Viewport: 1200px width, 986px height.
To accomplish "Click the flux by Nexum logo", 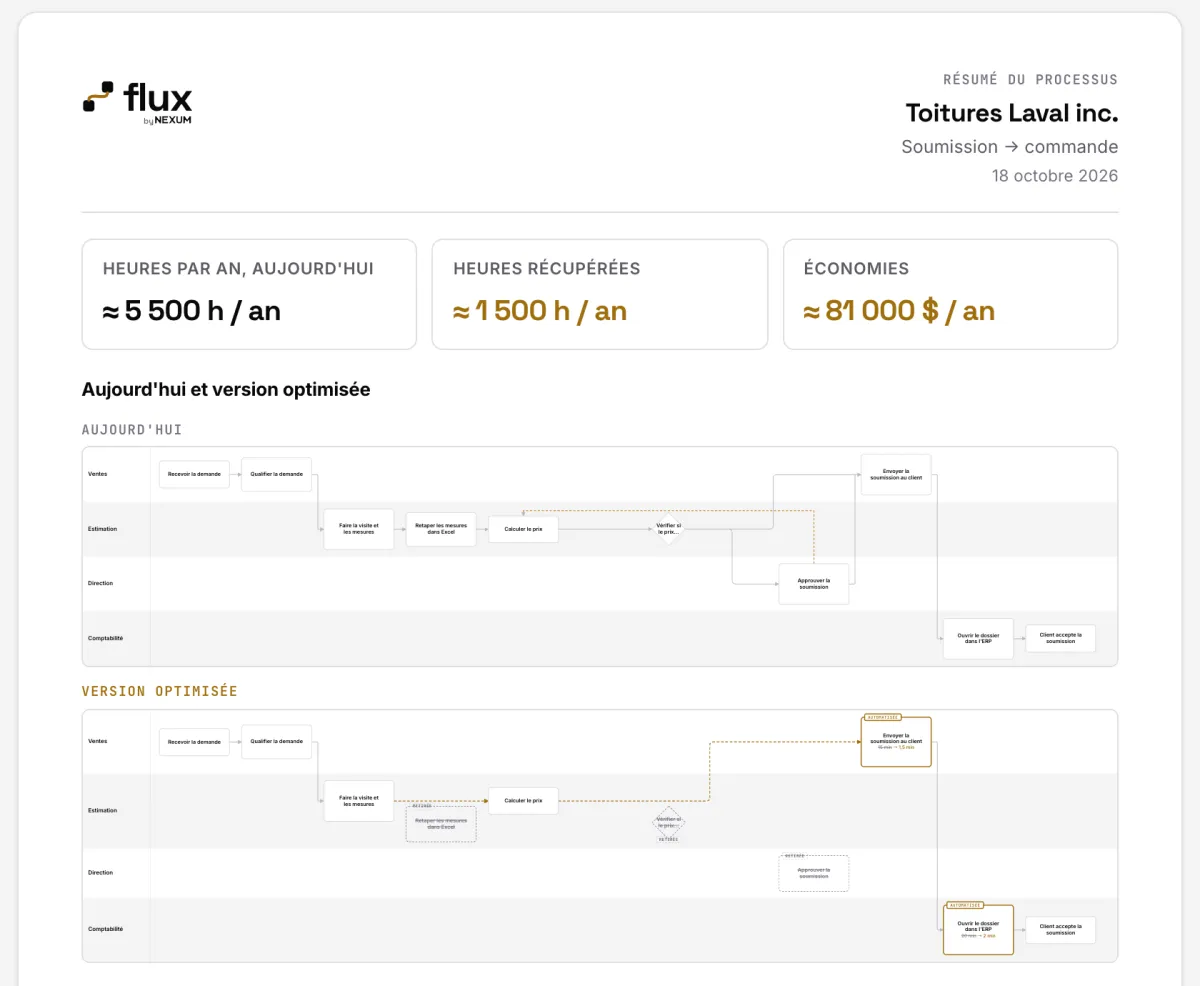I will click(137, 102).
